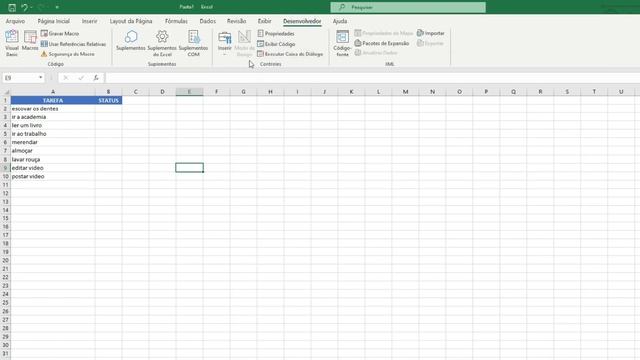640x360 pixels.
Task: Toggle Usar Referências Relativas
Action: coord(73,44)
